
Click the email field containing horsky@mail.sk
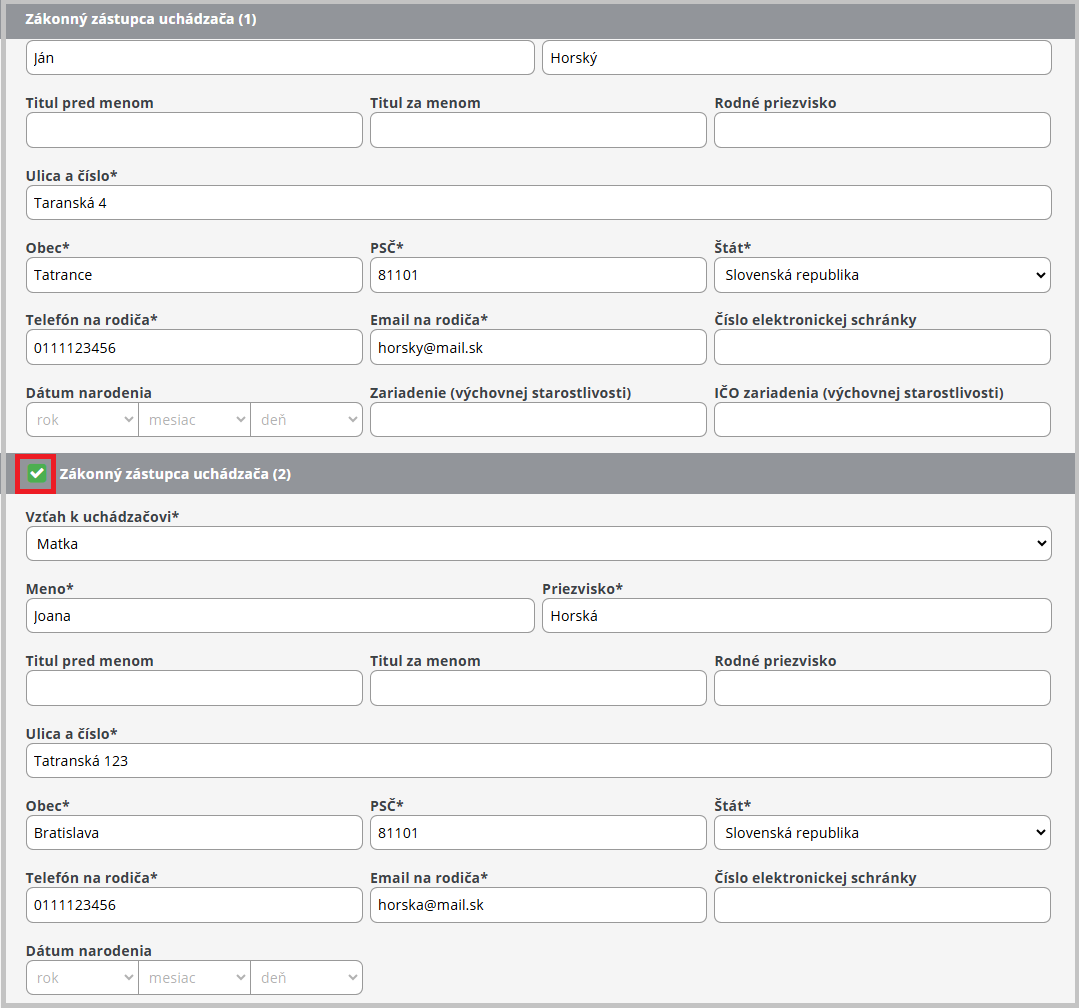tap(538, 347)
